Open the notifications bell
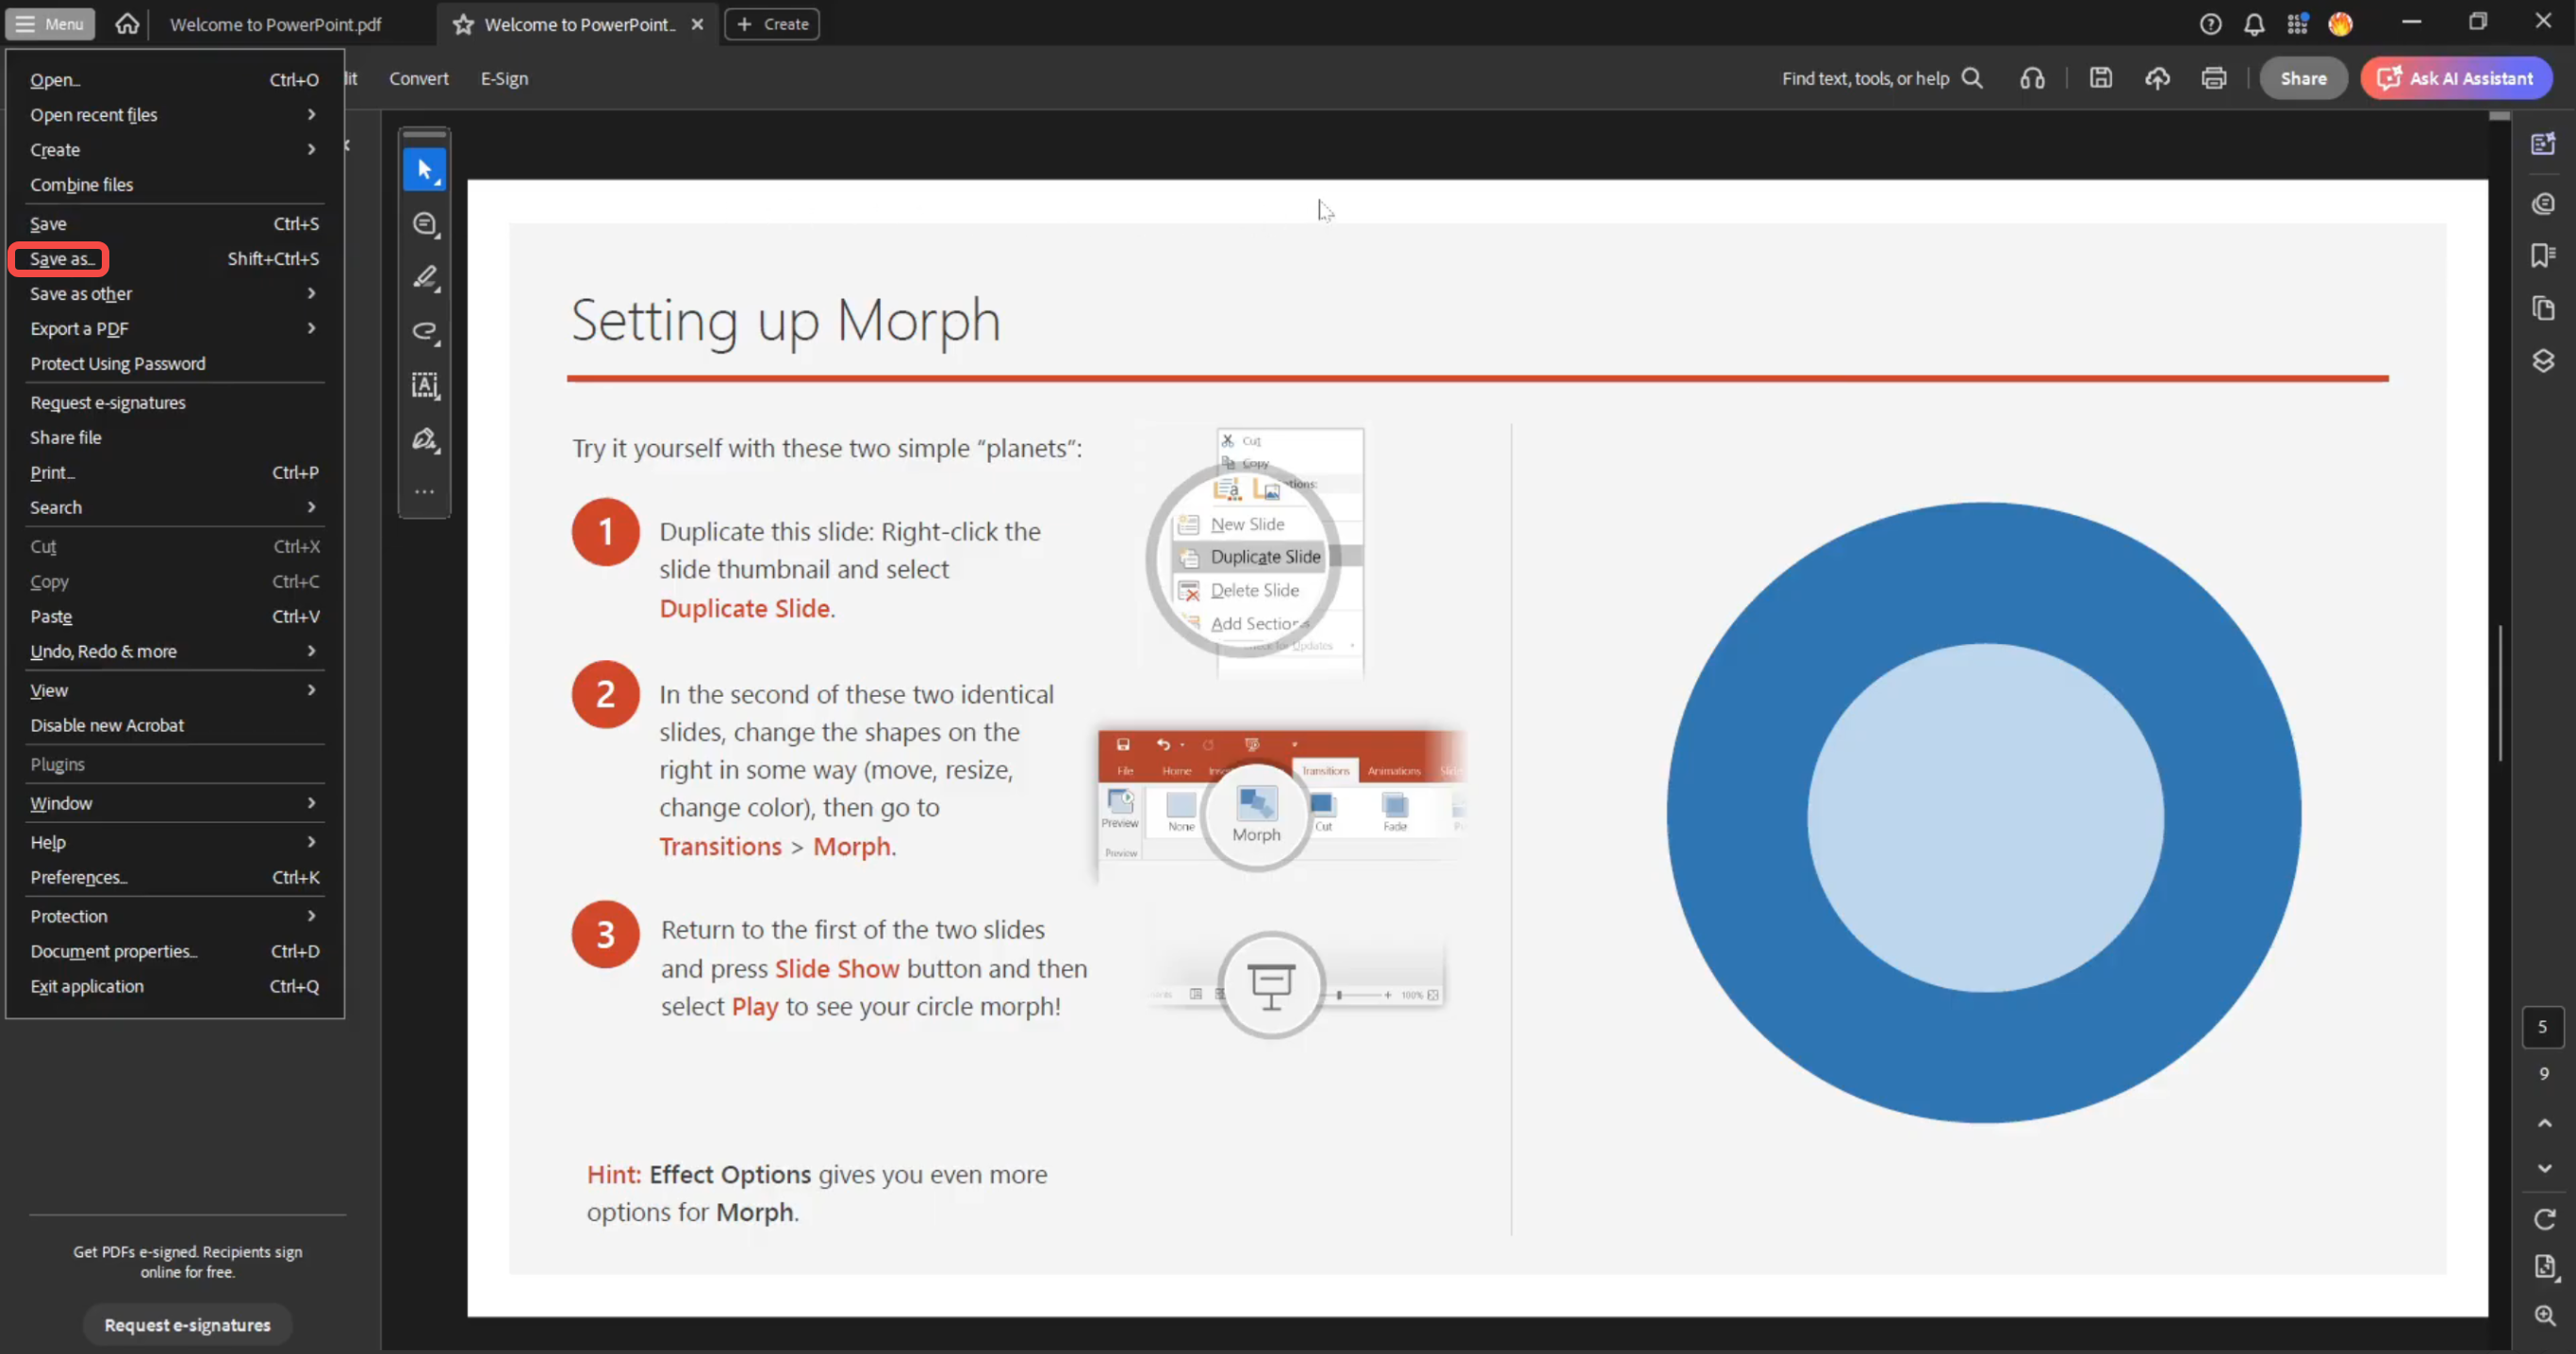 pos(2254,24)
